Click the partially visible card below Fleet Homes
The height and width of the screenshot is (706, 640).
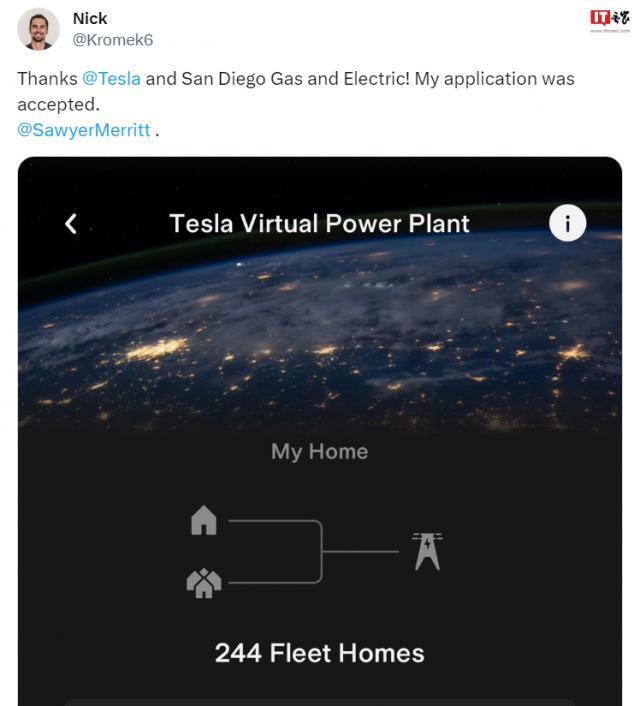(x=319, y=702)
